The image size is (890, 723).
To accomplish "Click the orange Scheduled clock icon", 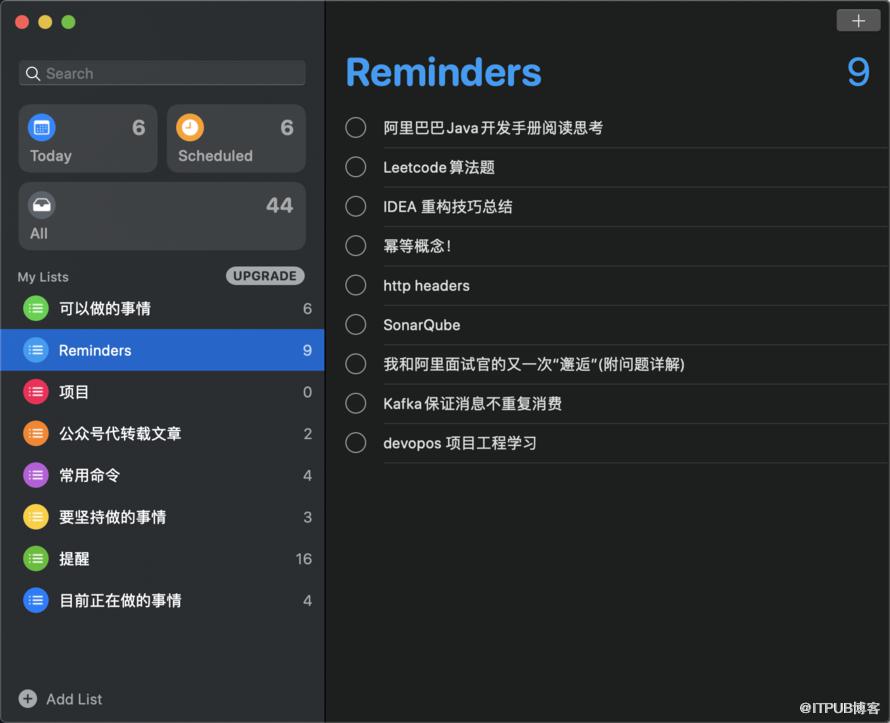I will [190, 128].
